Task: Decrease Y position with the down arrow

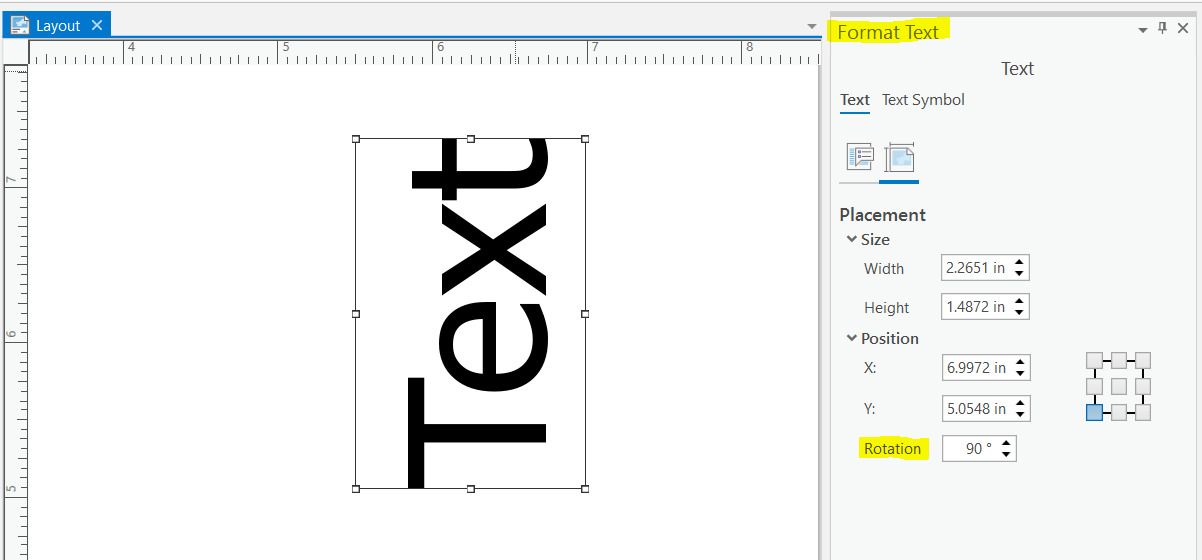Action: [1019, 415]
